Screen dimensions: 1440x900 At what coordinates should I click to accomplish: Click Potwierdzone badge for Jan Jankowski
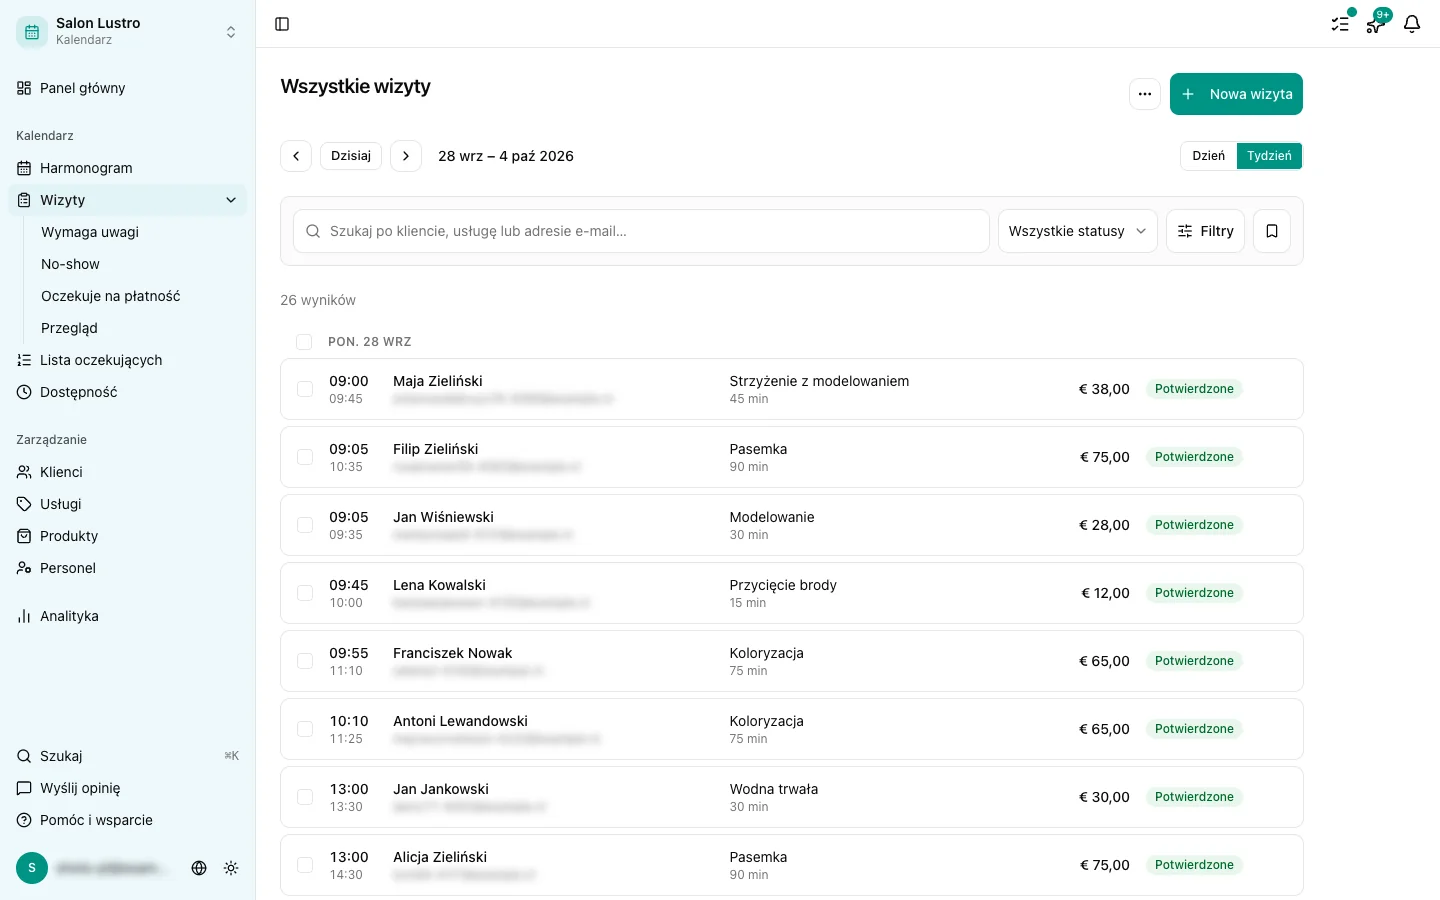(1194, 797)
